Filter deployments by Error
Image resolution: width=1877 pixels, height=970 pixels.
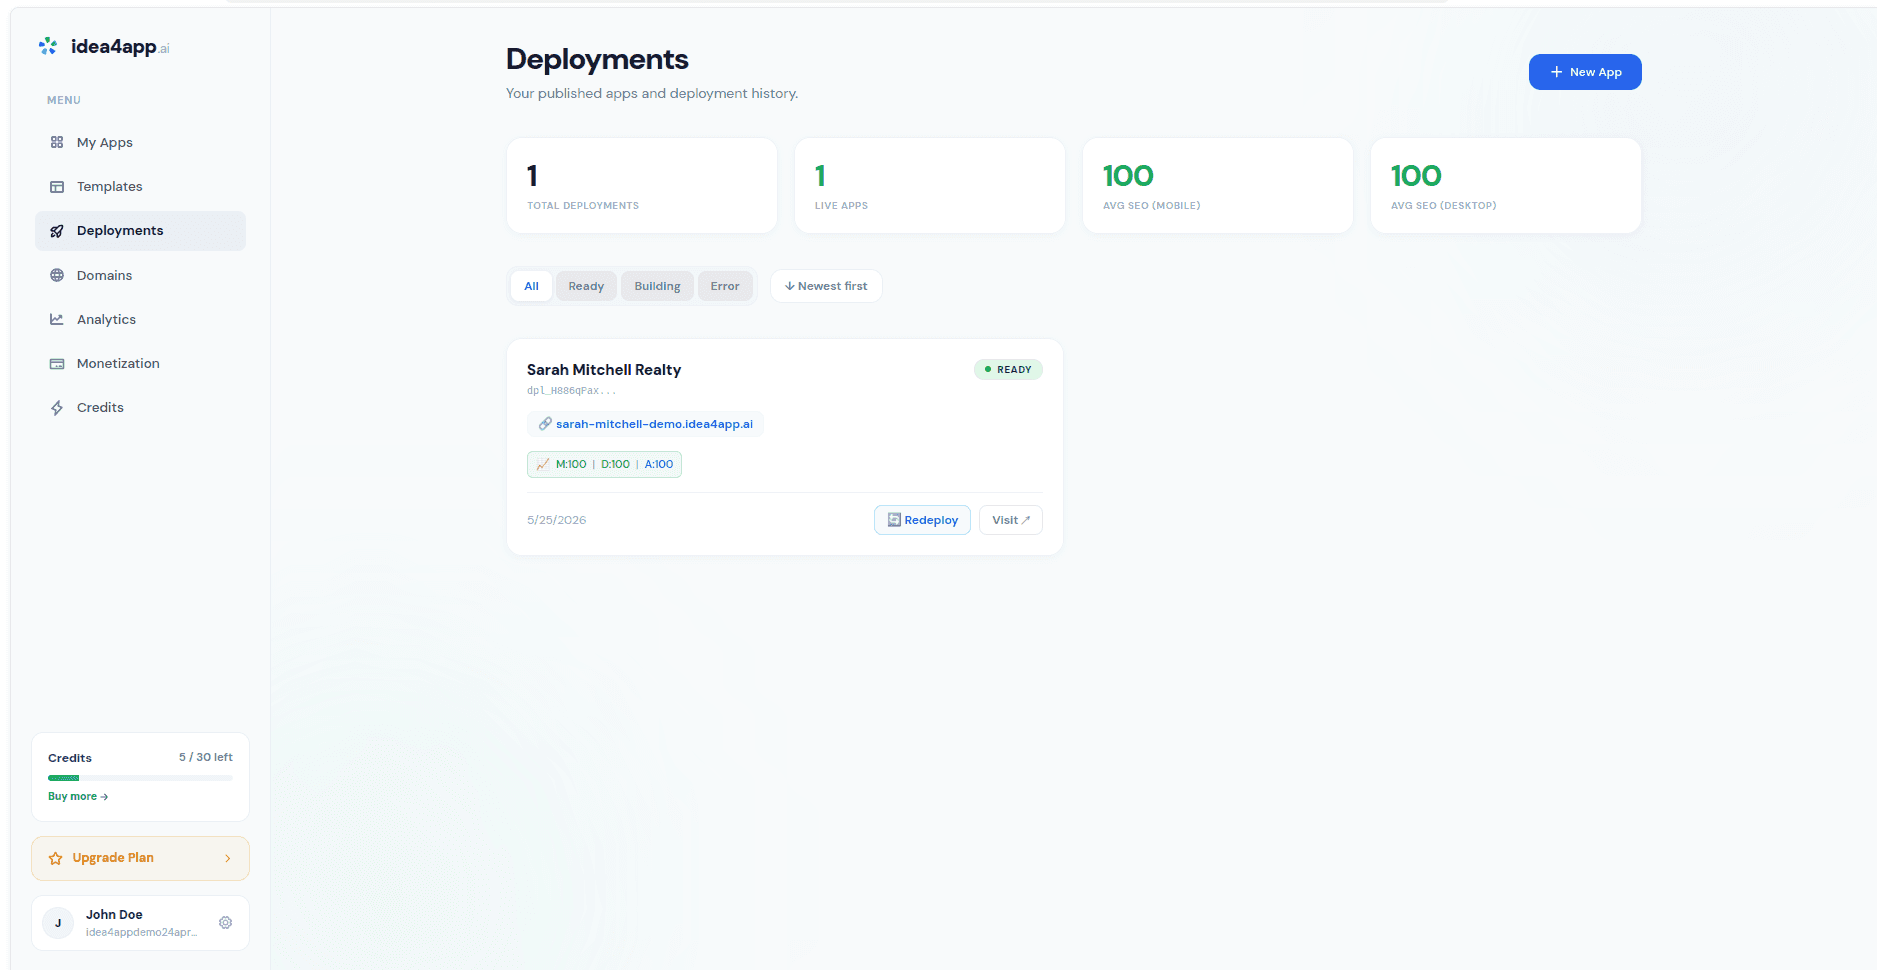[x=725, y=286]
